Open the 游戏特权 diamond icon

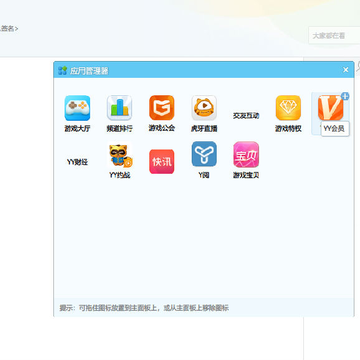tap(288, 108)
